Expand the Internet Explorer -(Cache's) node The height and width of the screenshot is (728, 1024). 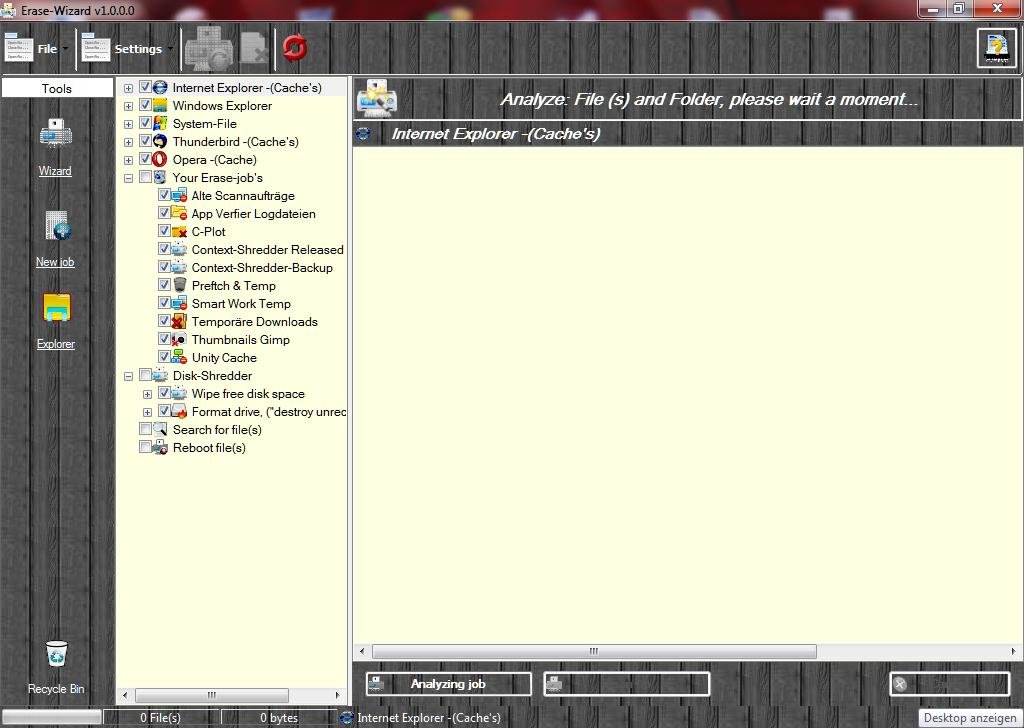click(x=129, y=88)
